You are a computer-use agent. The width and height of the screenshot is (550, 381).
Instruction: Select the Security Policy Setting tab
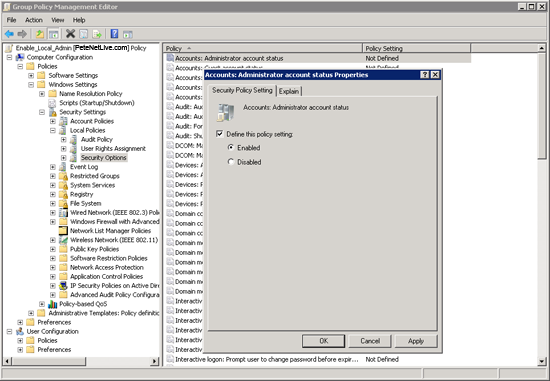click(x=242, y=90)
